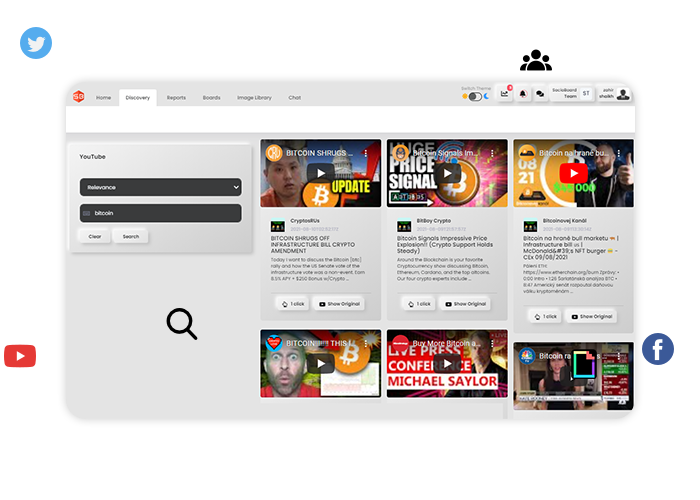Switch to the Reports tab
700x500 pixels.
pyautogui.click(x=176, y=98)
